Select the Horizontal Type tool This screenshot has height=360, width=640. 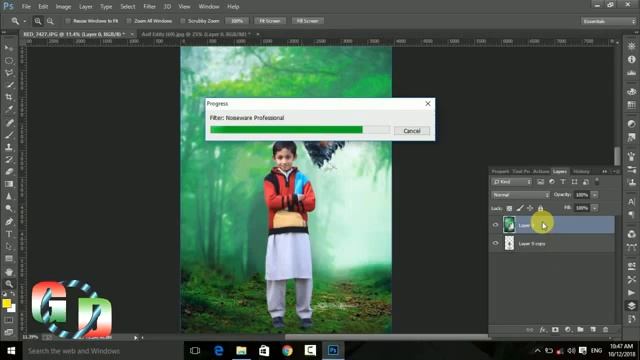[9, 234]
